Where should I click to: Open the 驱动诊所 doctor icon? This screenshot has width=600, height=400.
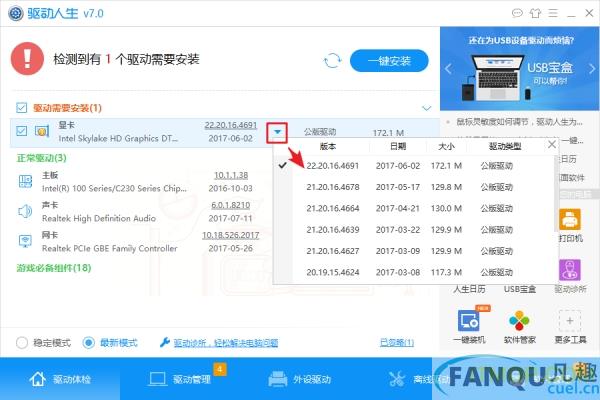(x=570, y=269)
